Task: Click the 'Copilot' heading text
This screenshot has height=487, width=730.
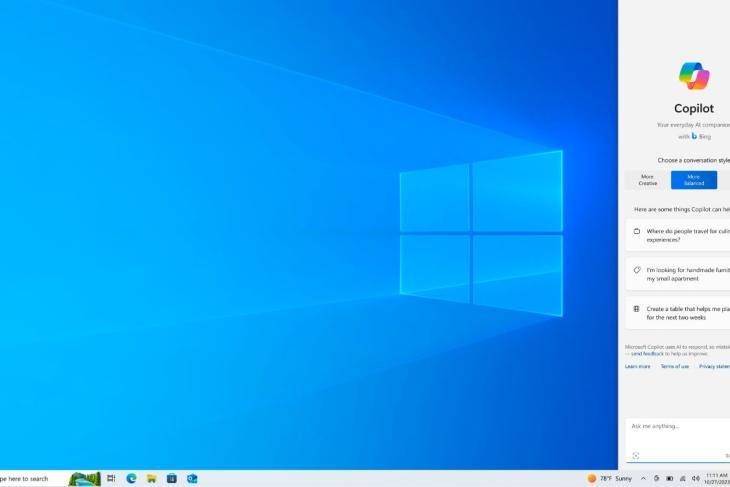Action: (694, 108)
